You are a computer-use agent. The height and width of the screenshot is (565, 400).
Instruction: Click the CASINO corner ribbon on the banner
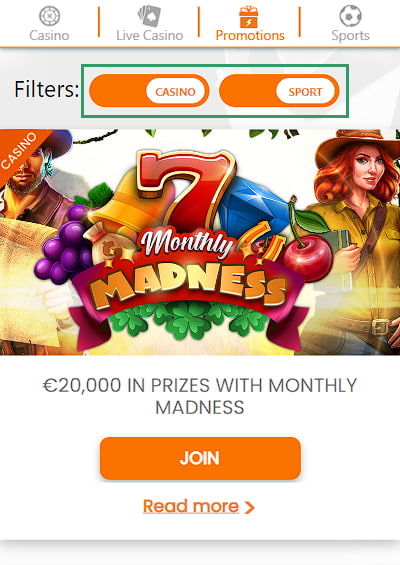20,151
